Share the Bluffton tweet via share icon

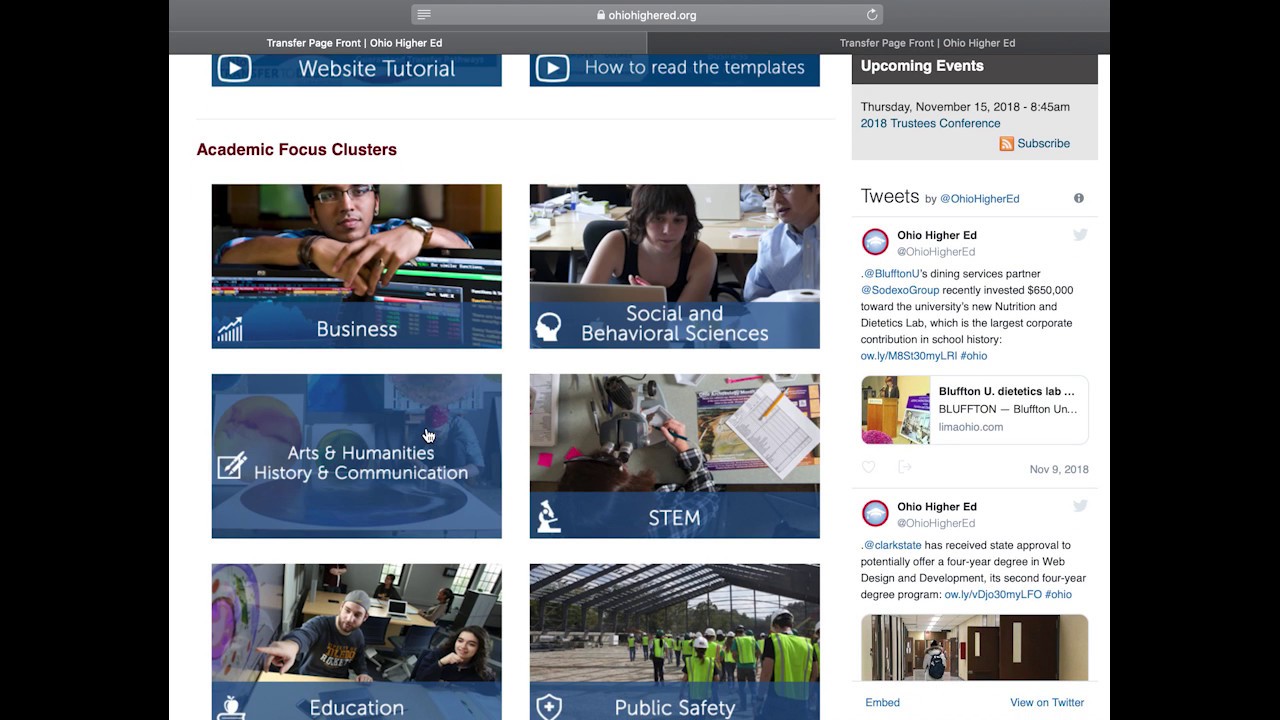pyautogui.click(x=905, y=467)
